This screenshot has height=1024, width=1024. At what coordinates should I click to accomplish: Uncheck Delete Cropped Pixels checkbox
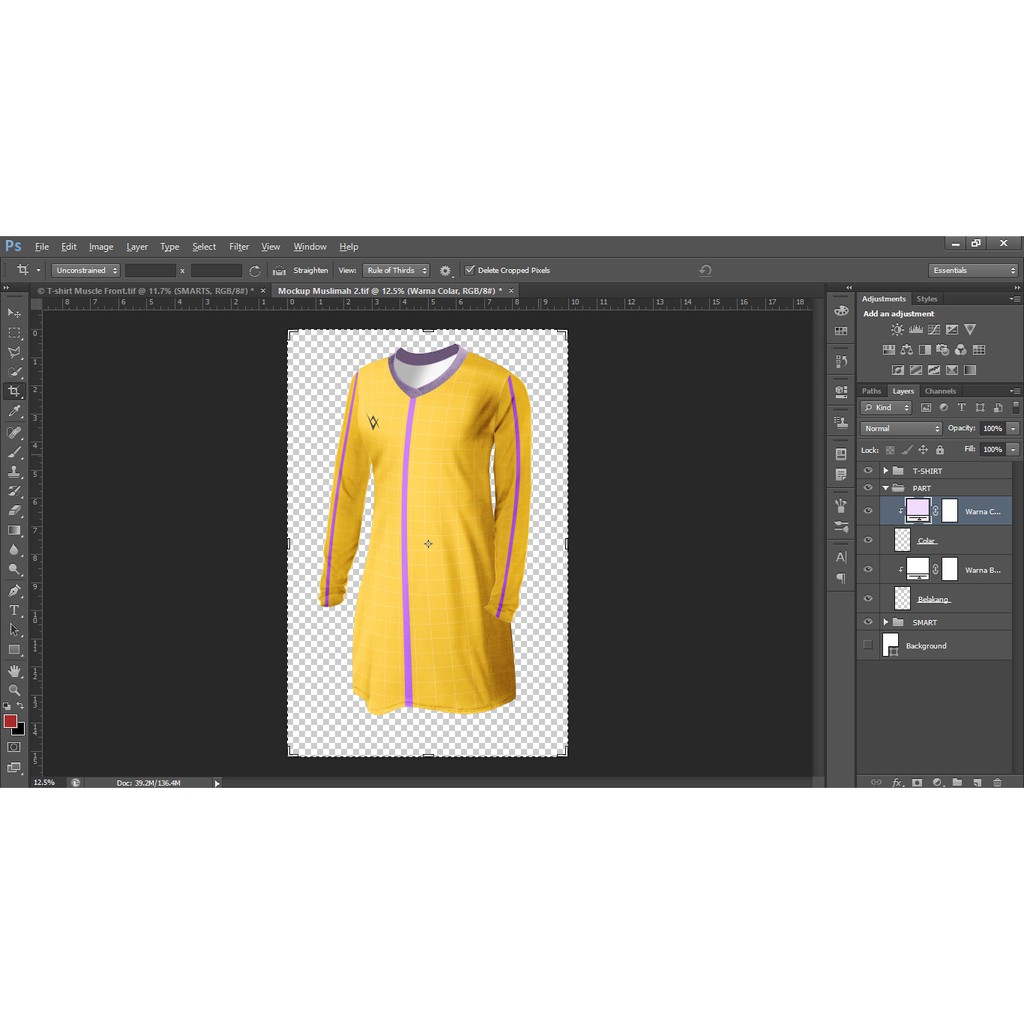(x=470, y=270)
